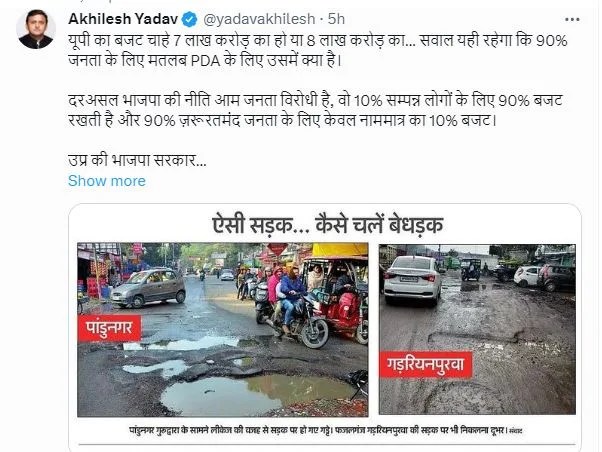Open Akhilesh Yadav's profile avatar

coord(36,30)
